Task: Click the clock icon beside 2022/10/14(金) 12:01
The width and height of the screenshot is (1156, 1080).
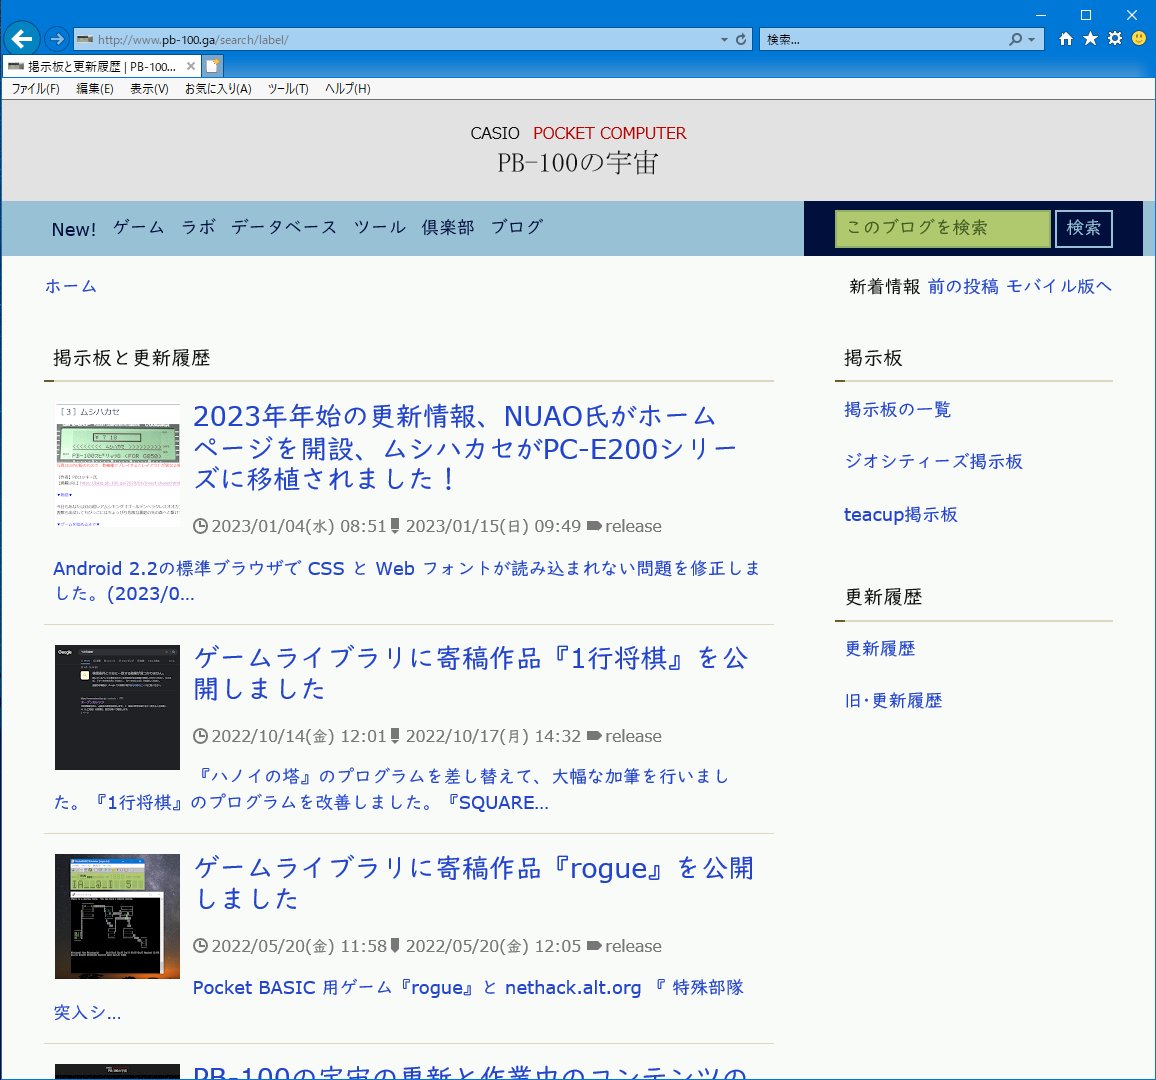Action: click(200, 736)
